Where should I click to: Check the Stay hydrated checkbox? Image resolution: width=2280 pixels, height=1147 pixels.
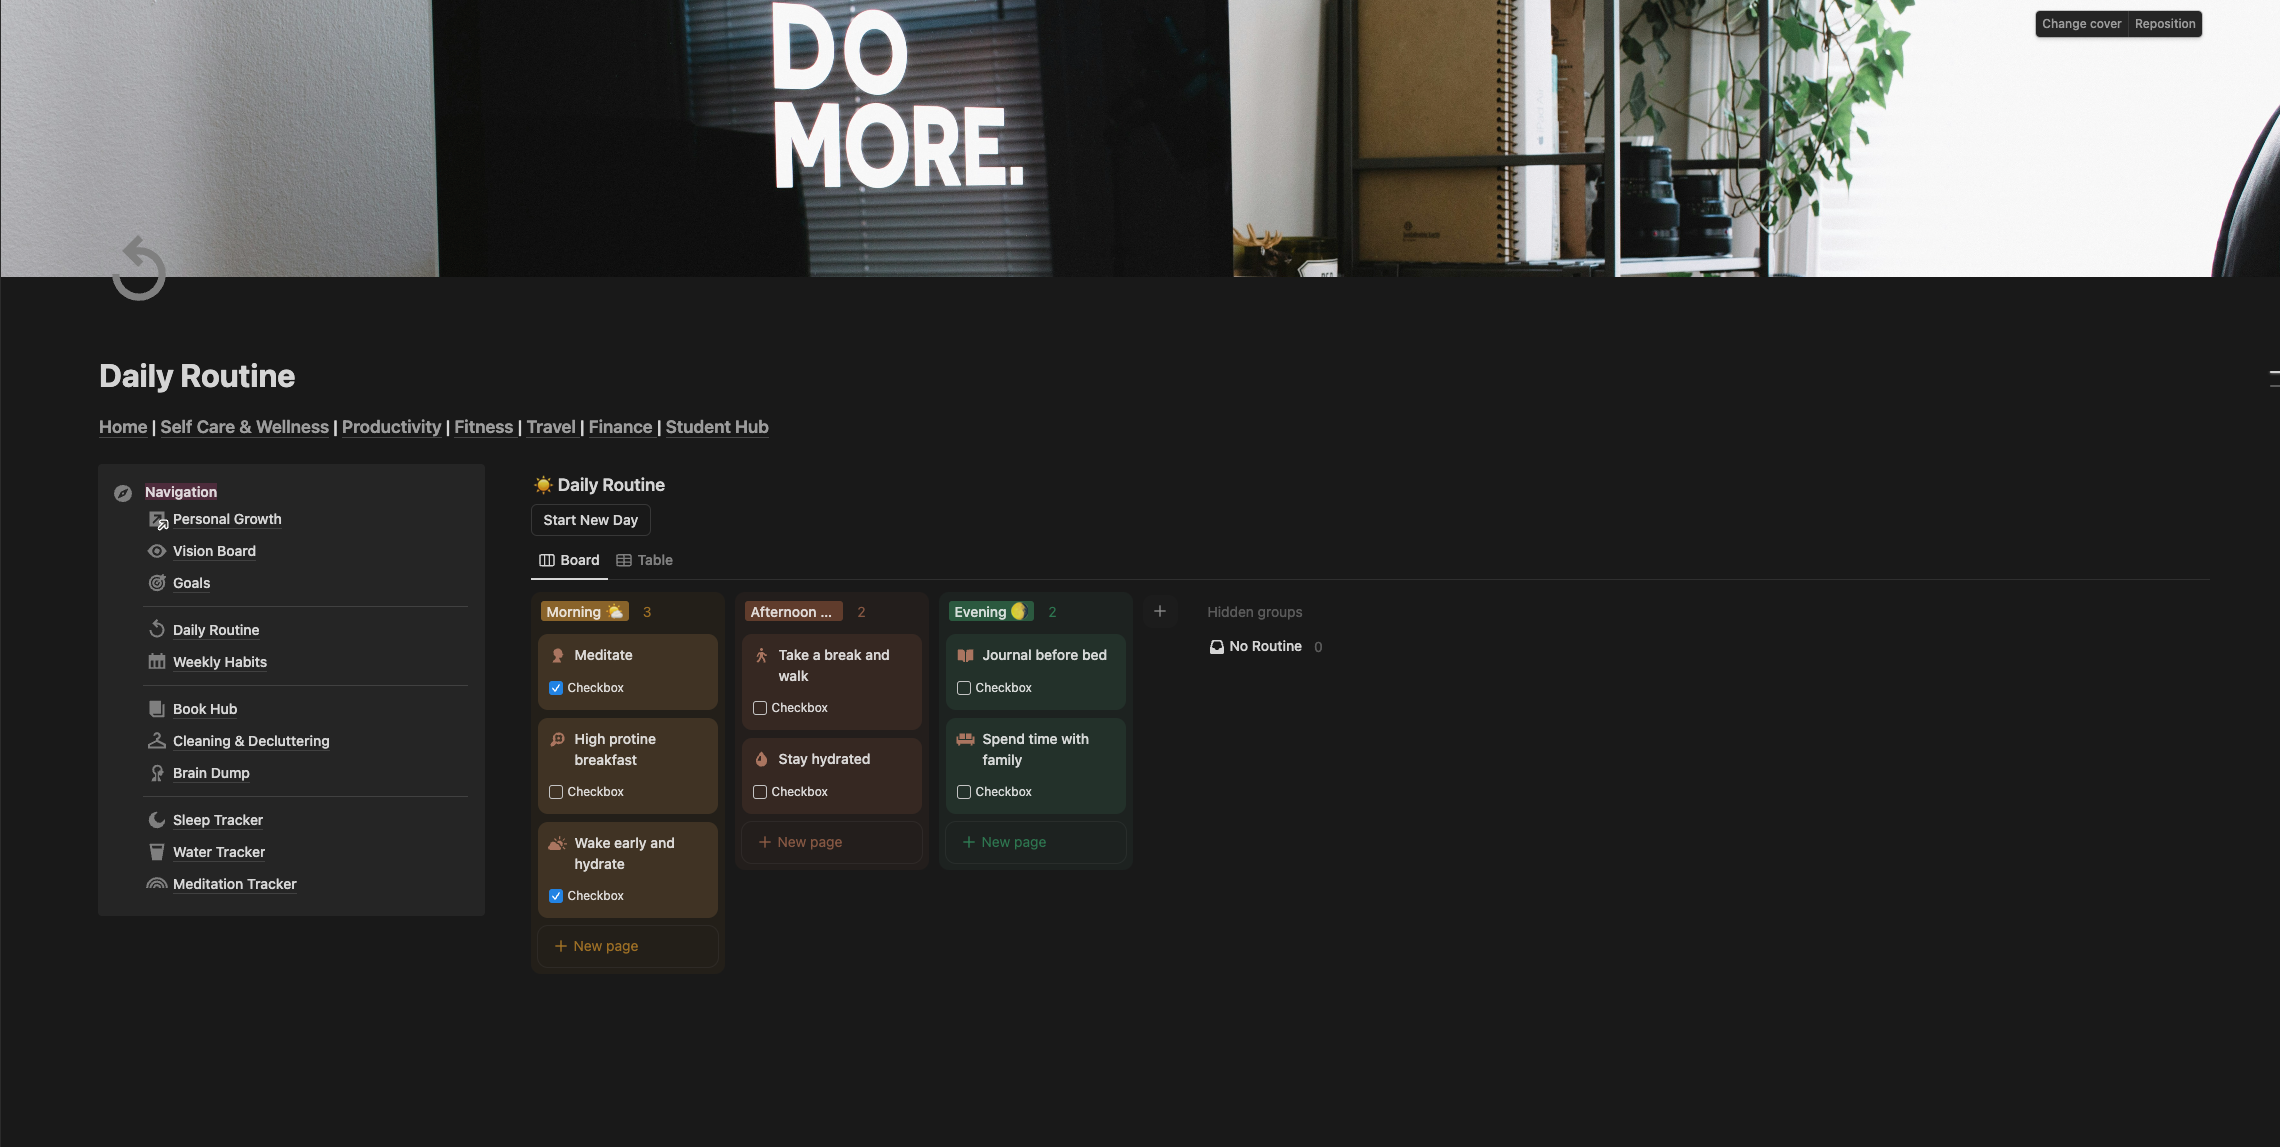[x=760, y=792]
